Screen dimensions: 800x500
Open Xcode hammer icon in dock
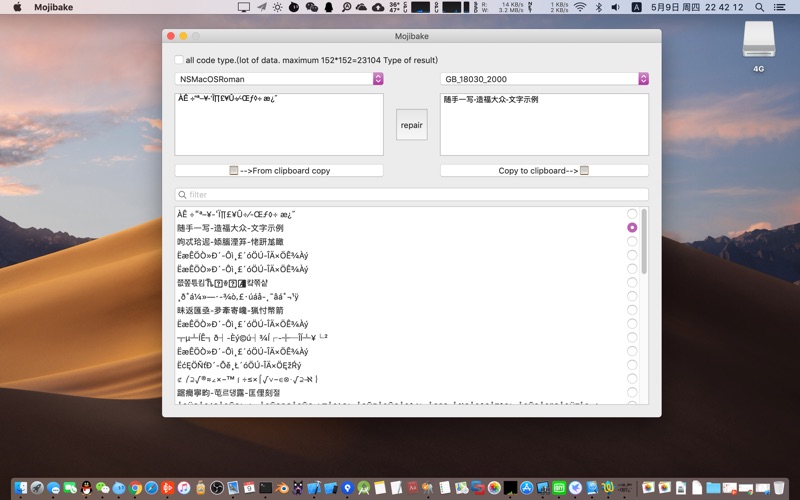pyautogui.click(x=314, y=488)
